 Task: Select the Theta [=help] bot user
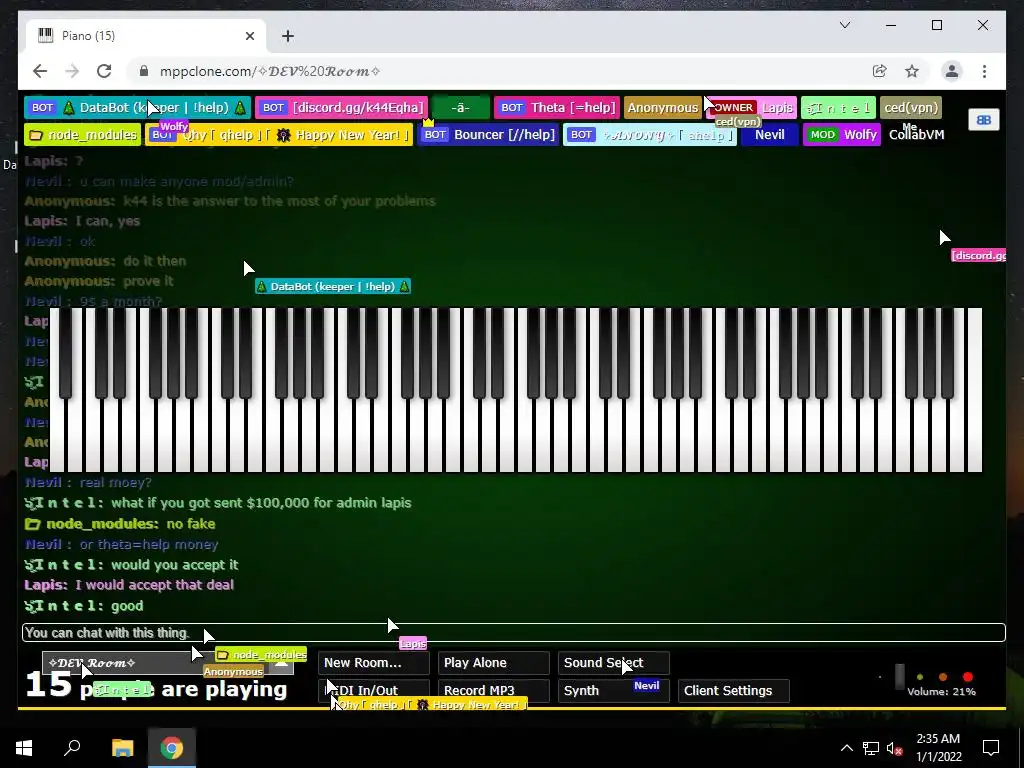557,108
